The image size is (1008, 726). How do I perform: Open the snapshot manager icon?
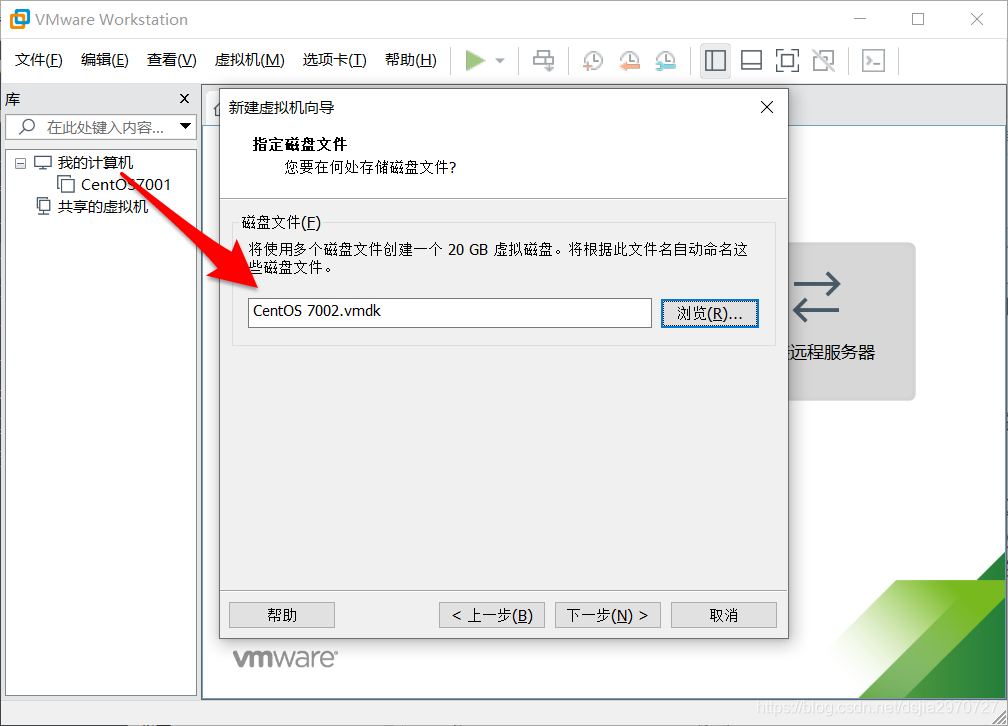click(665, 60)
